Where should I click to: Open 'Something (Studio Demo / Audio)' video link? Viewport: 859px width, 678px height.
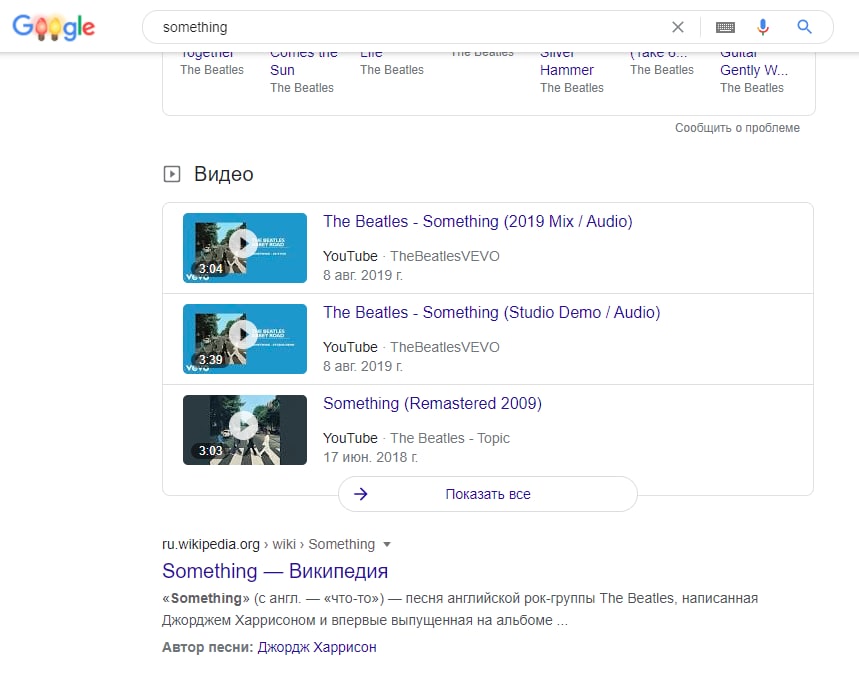click(491, 312)
